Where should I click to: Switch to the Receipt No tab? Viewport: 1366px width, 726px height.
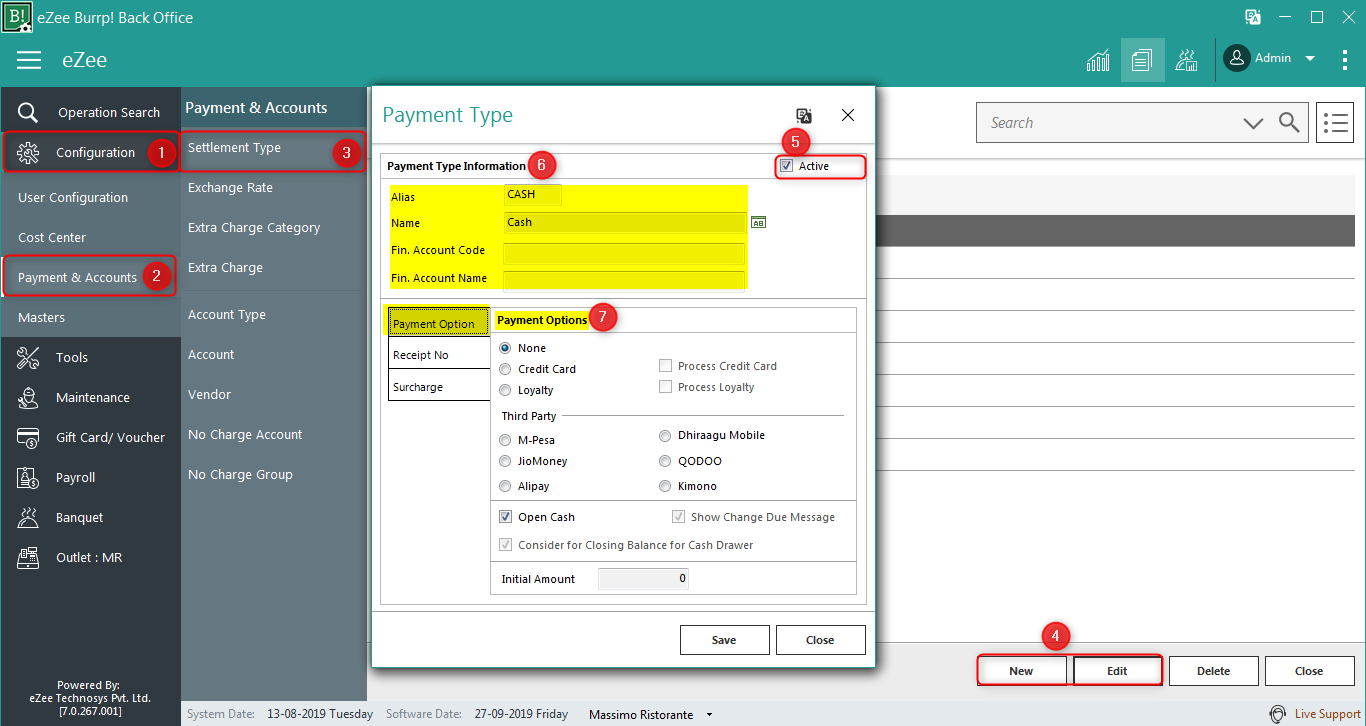tap(438, 355)
